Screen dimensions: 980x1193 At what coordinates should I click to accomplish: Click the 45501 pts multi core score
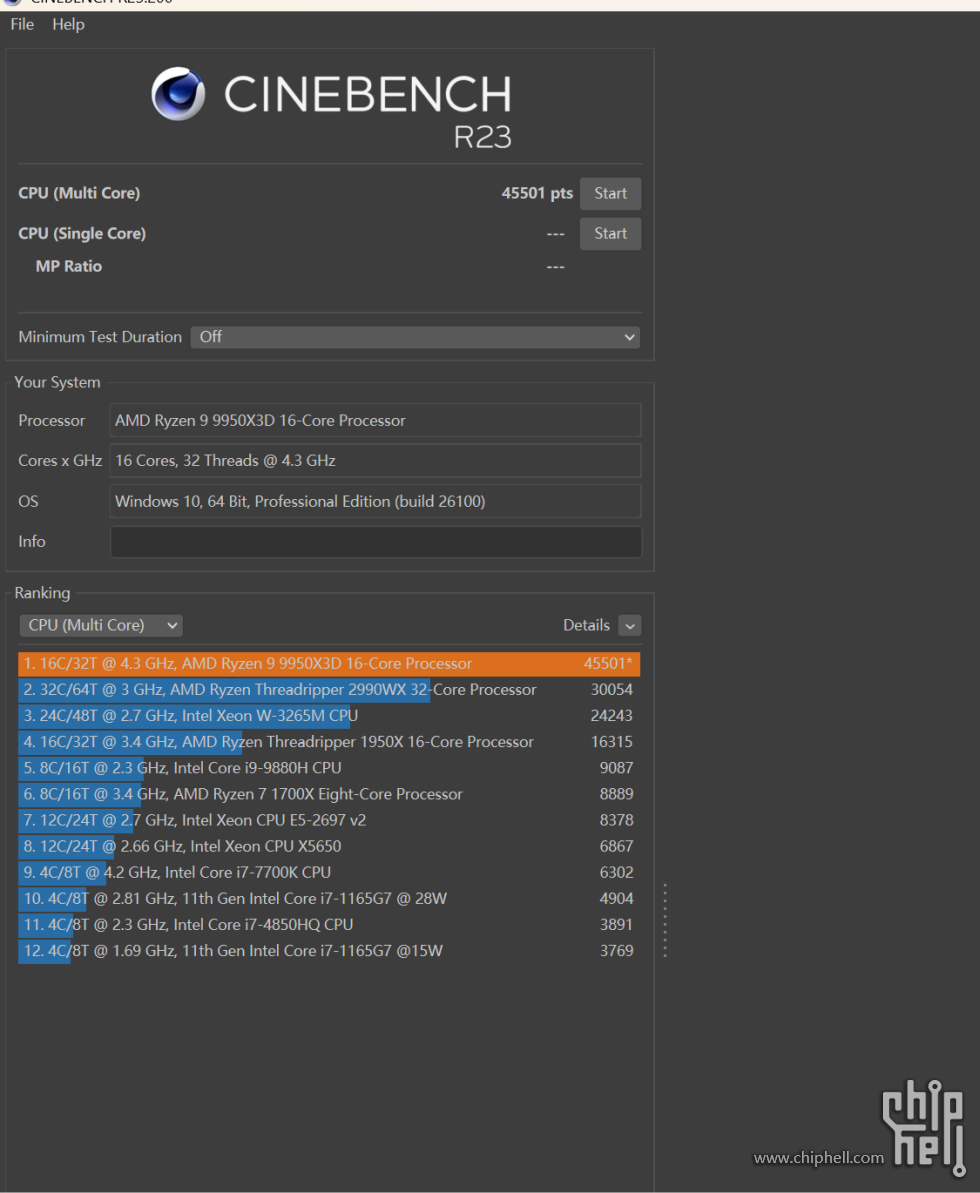click(537, 193)
